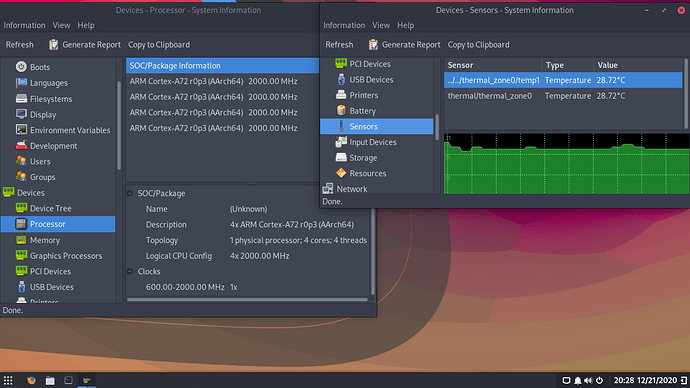The width and height of the screenshot is (690, 388).
Task: Select Storage drive icon
Action: coord(341,157)
